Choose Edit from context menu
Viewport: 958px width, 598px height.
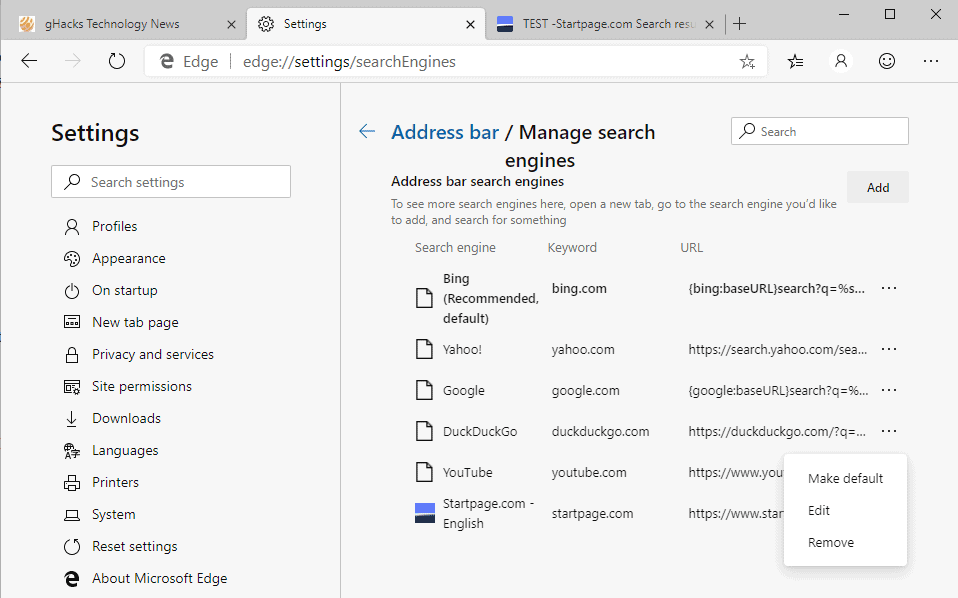[x=845, y=510]
